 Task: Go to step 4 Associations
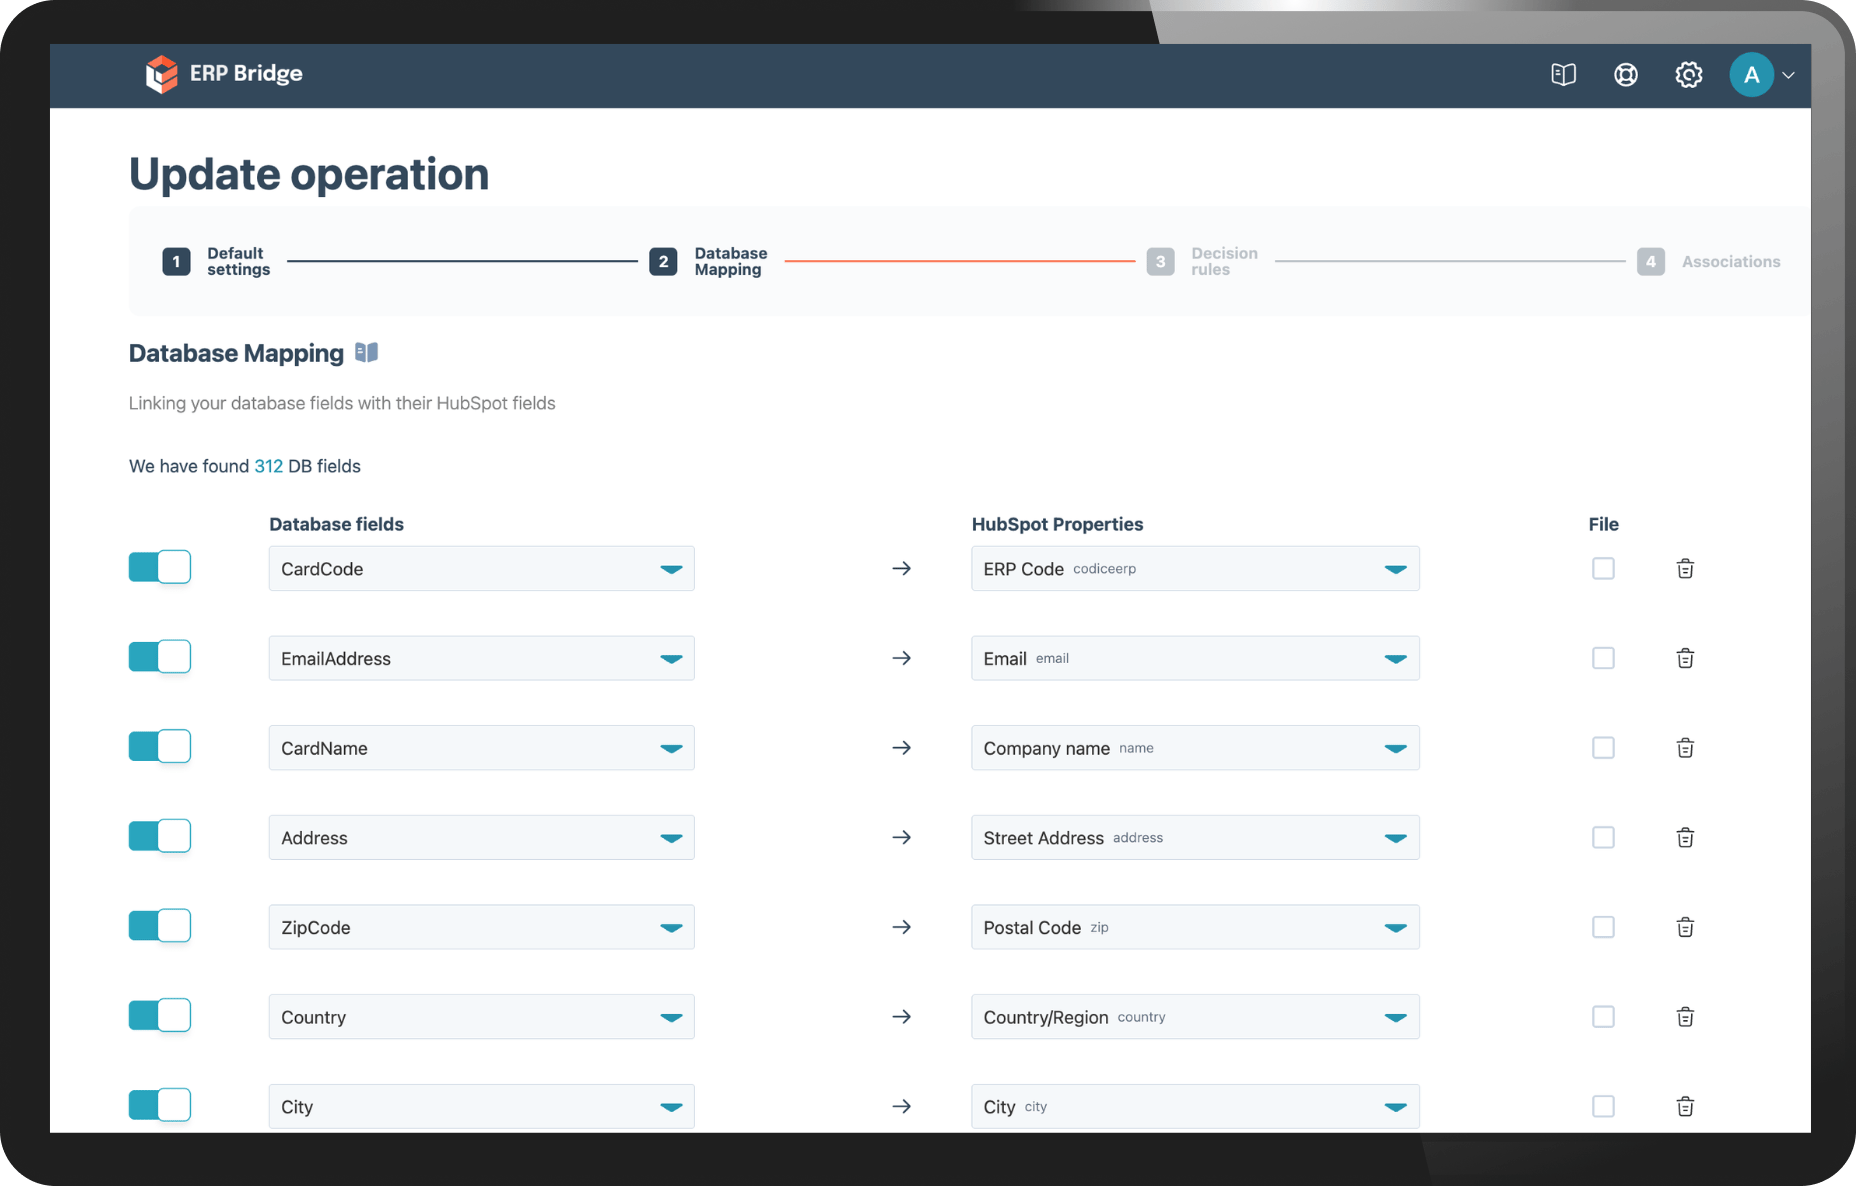point(1709,261)
